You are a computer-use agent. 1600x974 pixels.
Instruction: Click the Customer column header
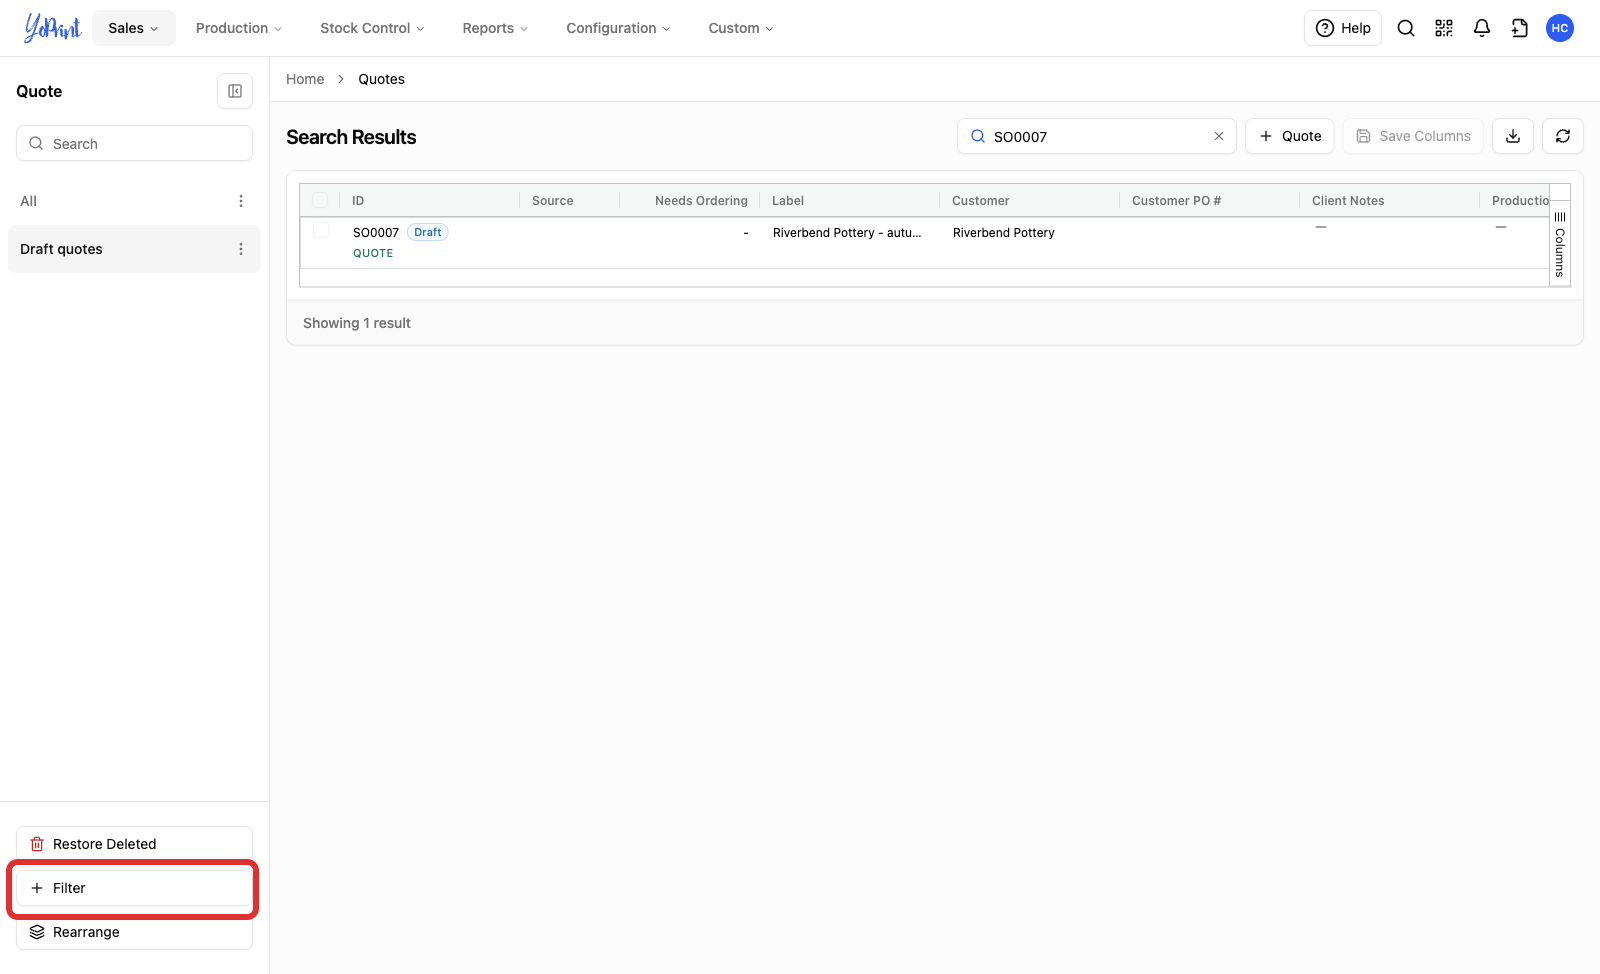coord(1030,200)
